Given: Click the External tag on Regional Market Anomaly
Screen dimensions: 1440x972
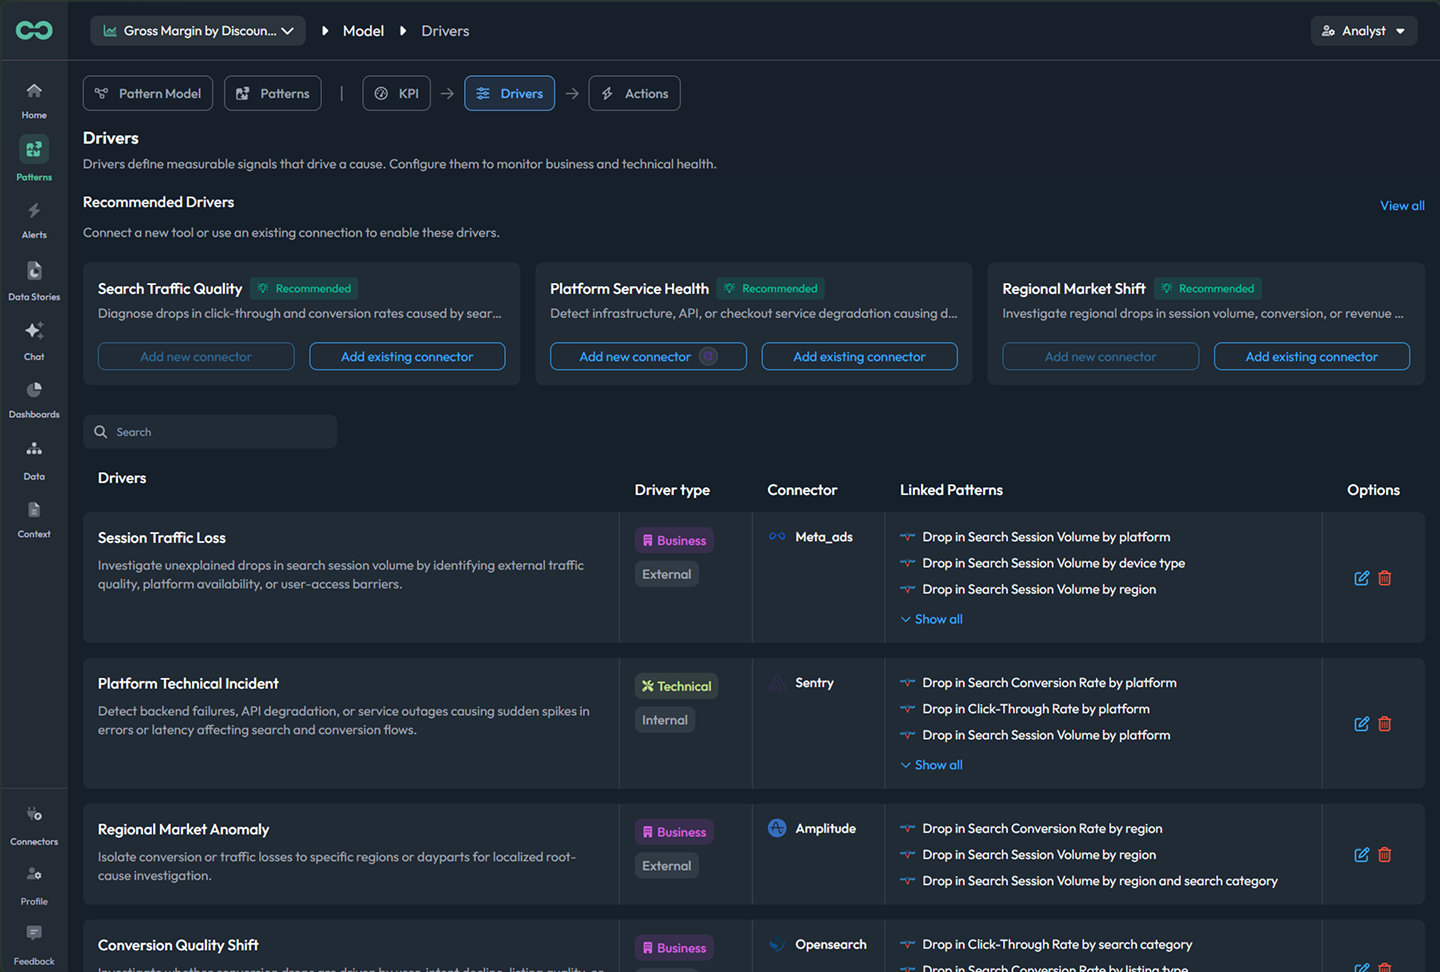Looking at the screenshot, I should [666, 866].
